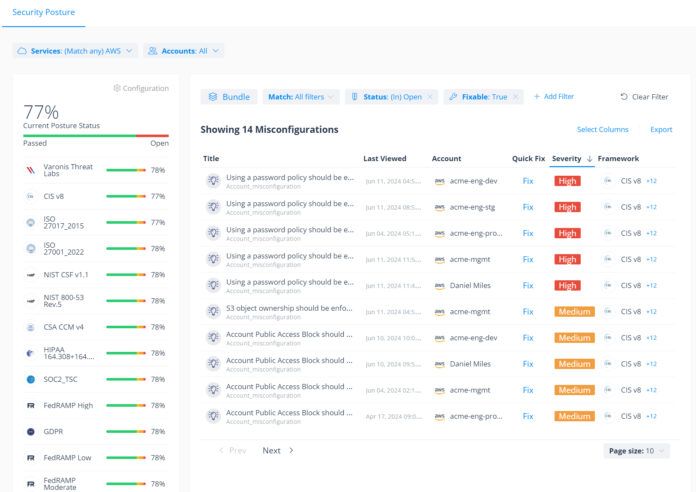Open the Accounts All filter dropdown
This screenshot has height=492, width=696.
coord(184,51)
